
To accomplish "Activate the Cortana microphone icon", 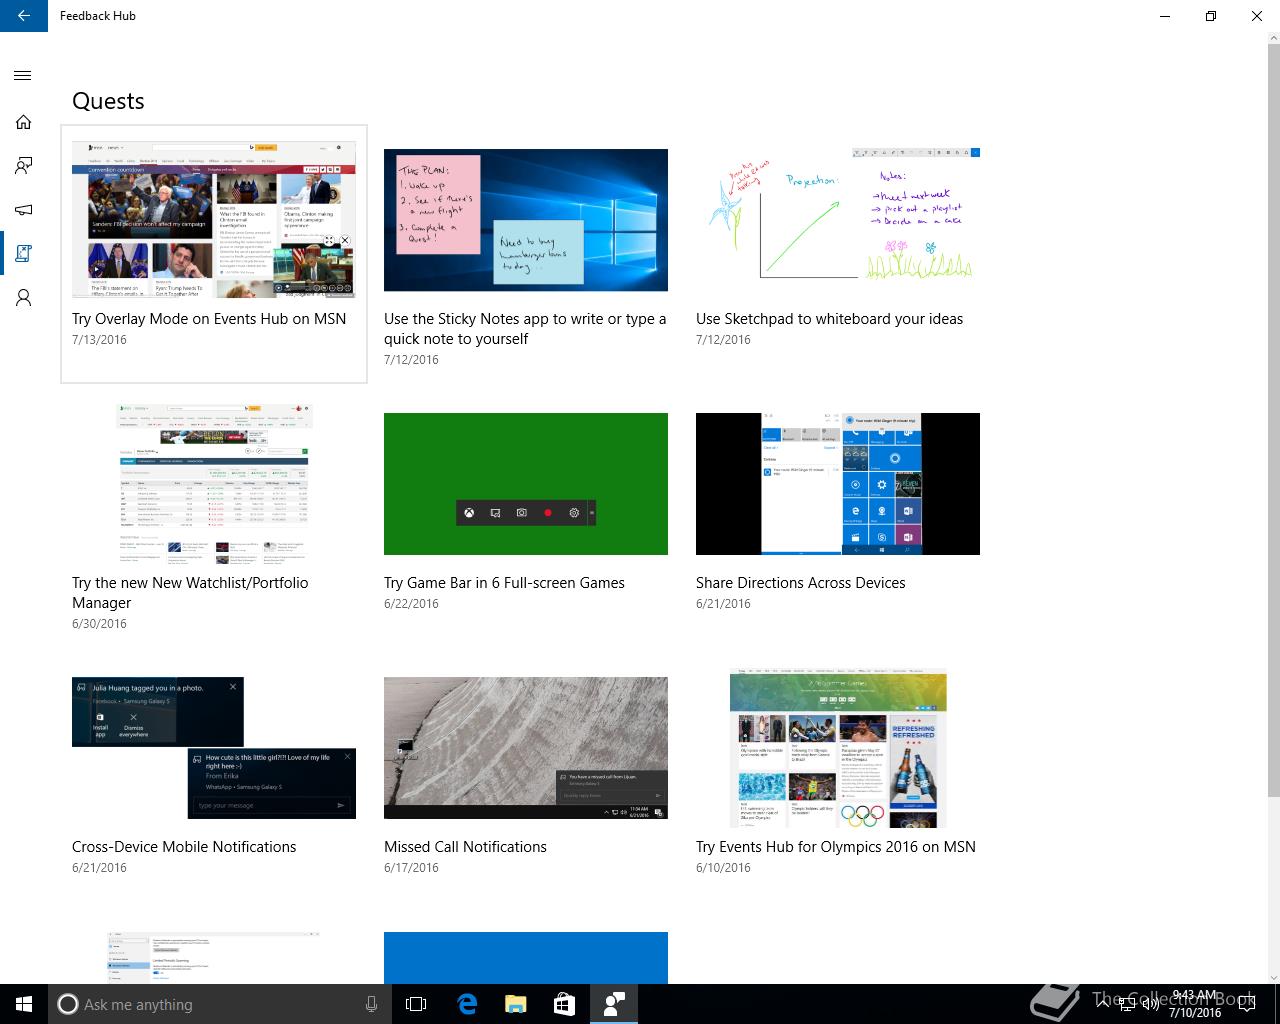I will coord(371,1004).
